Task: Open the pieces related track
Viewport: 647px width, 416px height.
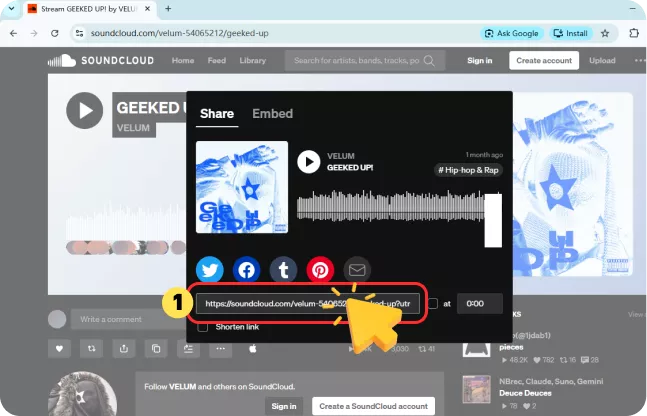Action: [511, 347]
